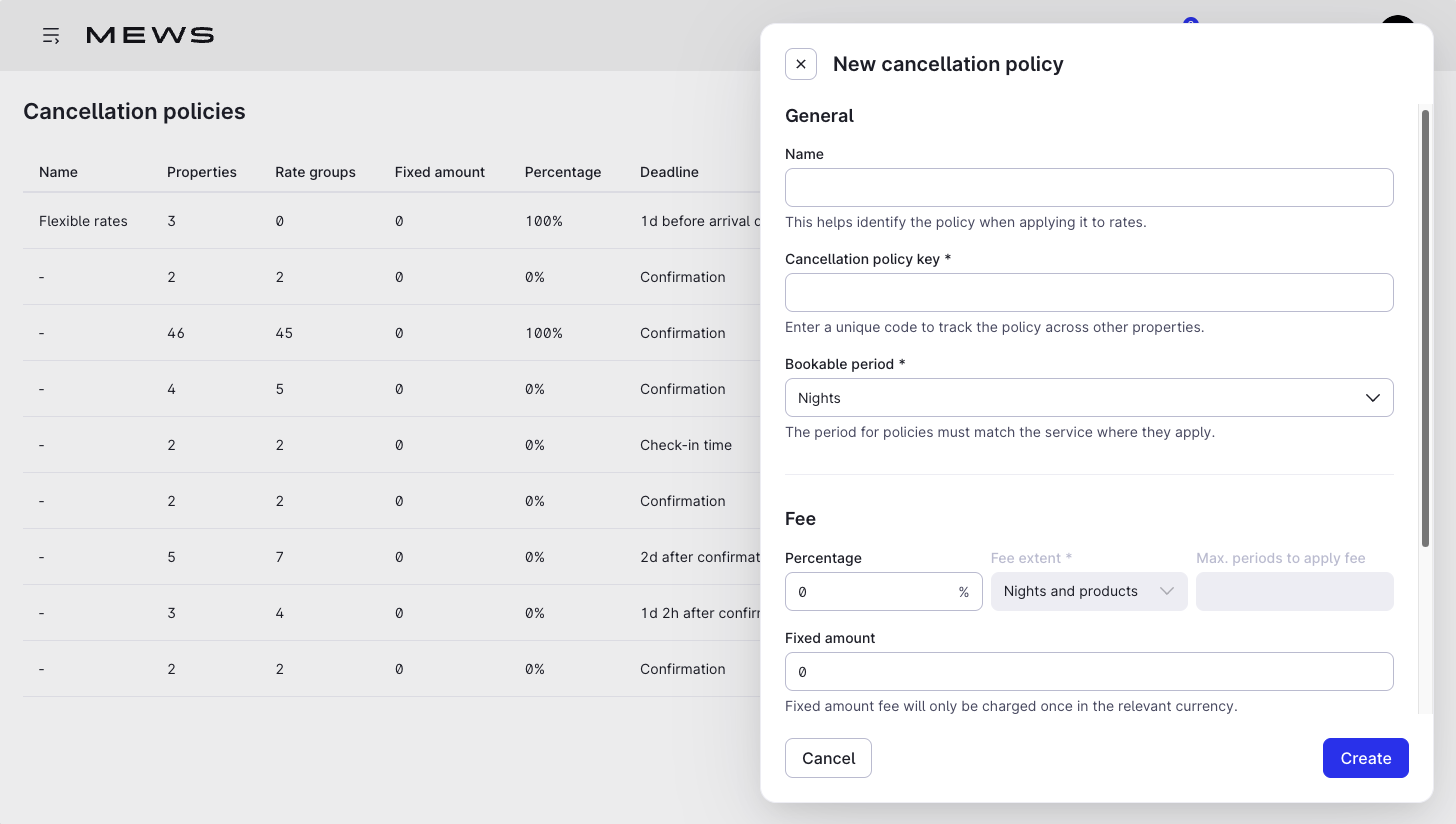Click the Cancel button
This screenshot has width=1456, height=824.
tap(828, 758)
